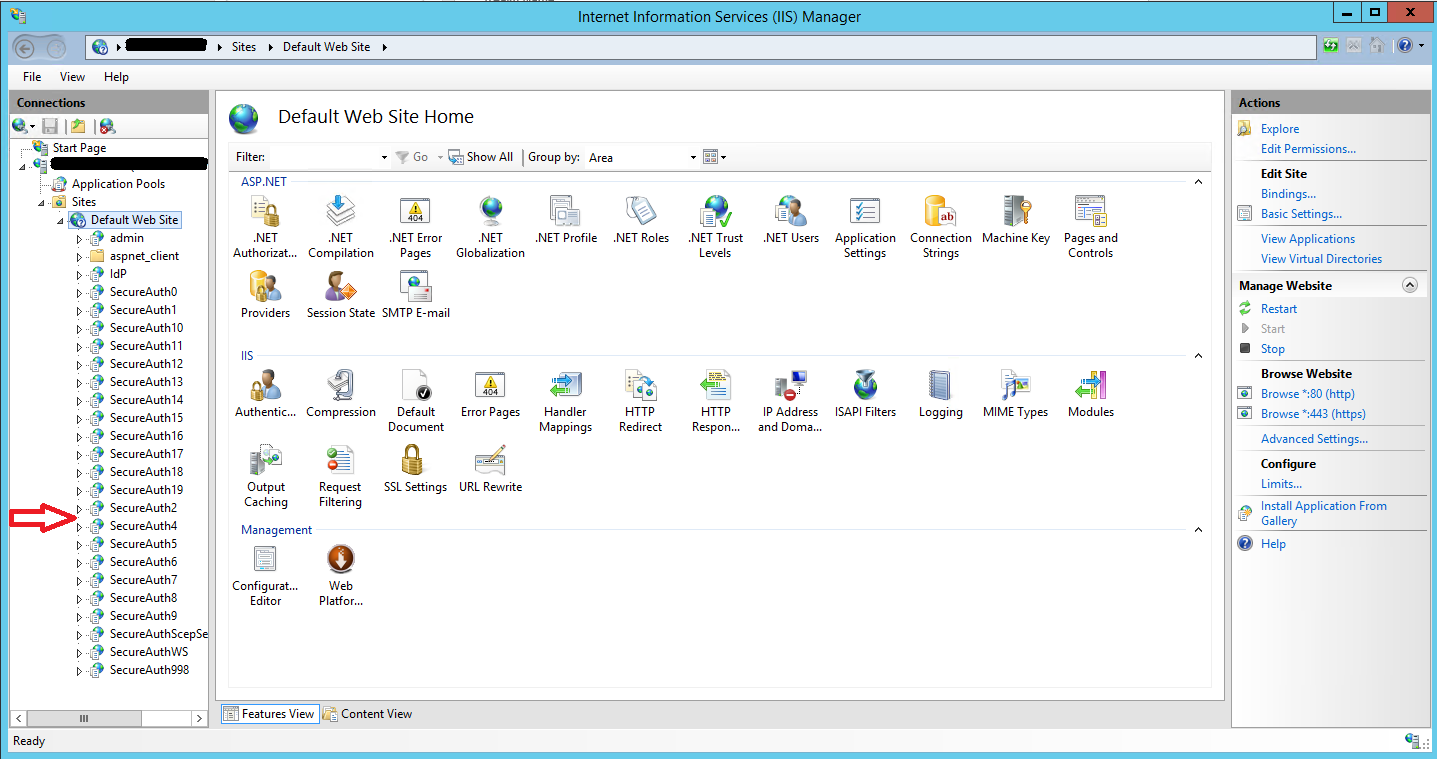
Task: Open the MIME Types feature
Action: [x=1016, y=394]
